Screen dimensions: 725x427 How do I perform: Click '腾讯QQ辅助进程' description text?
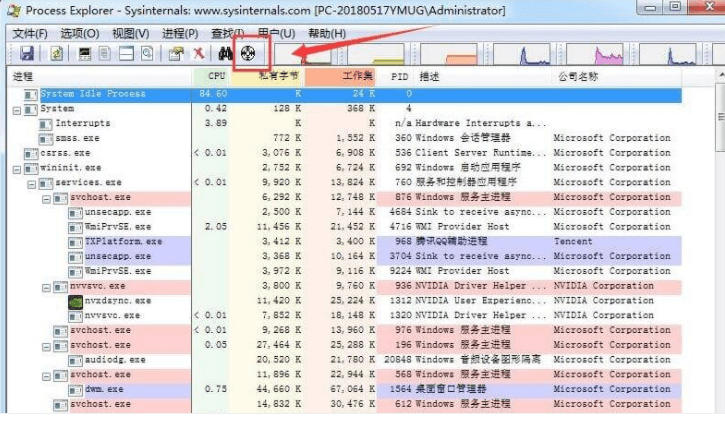click(451, 241)
